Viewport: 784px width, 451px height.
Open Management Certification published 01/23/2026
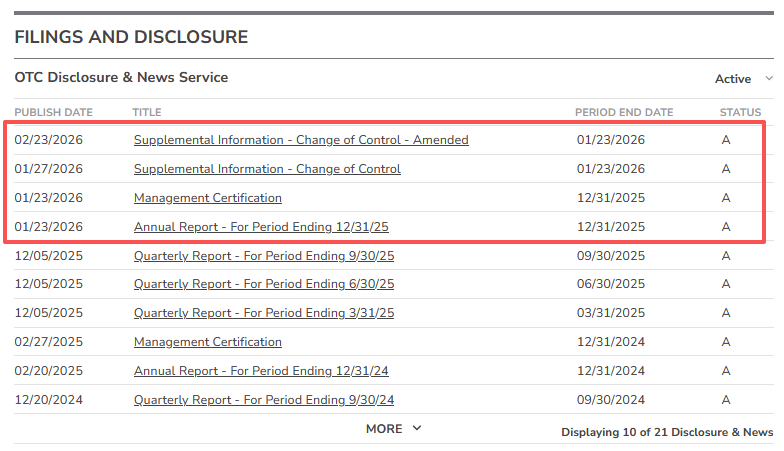(208, 198)
